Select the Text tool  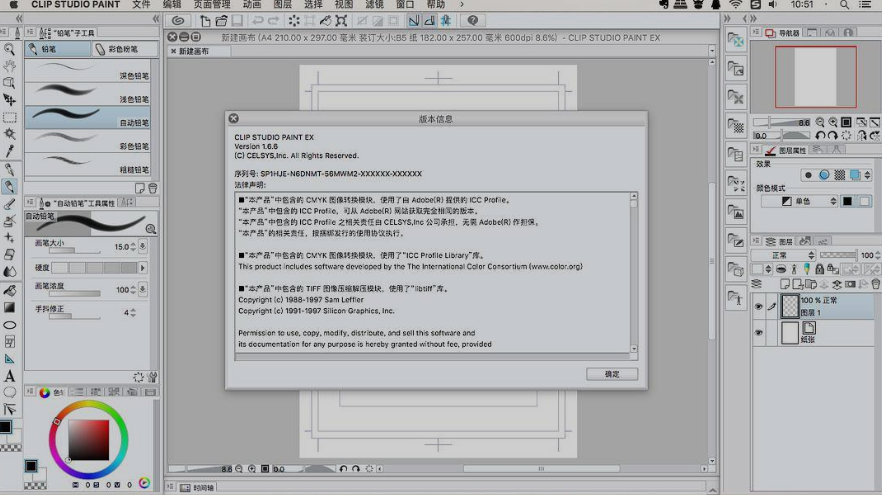(10, 376)
